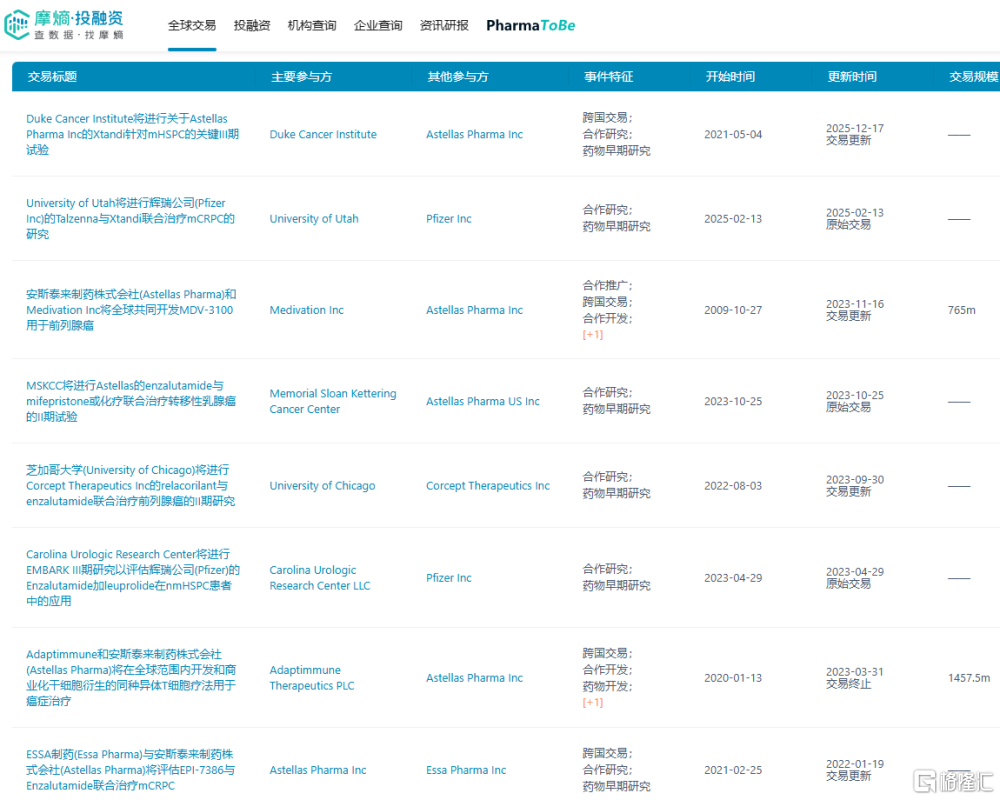Click the 更新时间 column header
Image resolution: width=1000 pixels, height=800 pixels.
[x=852, y=77]
